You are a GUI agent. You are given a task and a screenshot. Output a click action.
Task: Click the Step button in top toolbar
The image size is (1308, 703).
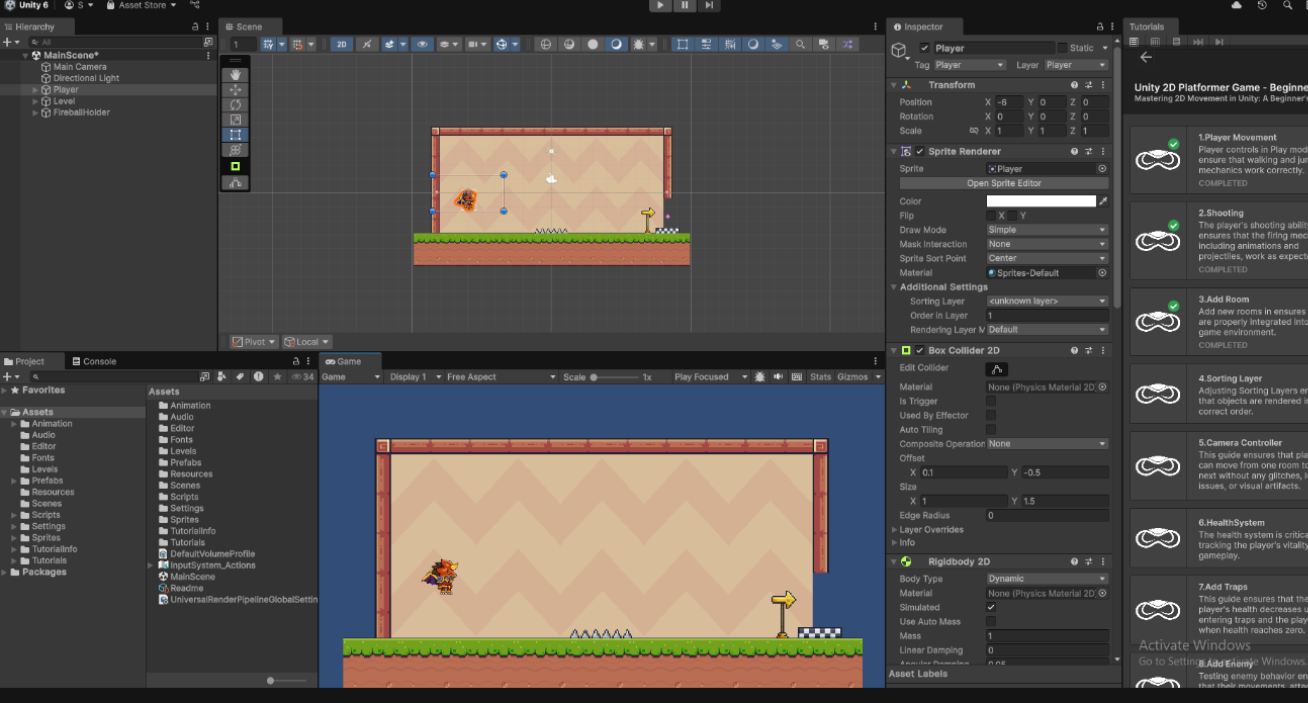708,6
